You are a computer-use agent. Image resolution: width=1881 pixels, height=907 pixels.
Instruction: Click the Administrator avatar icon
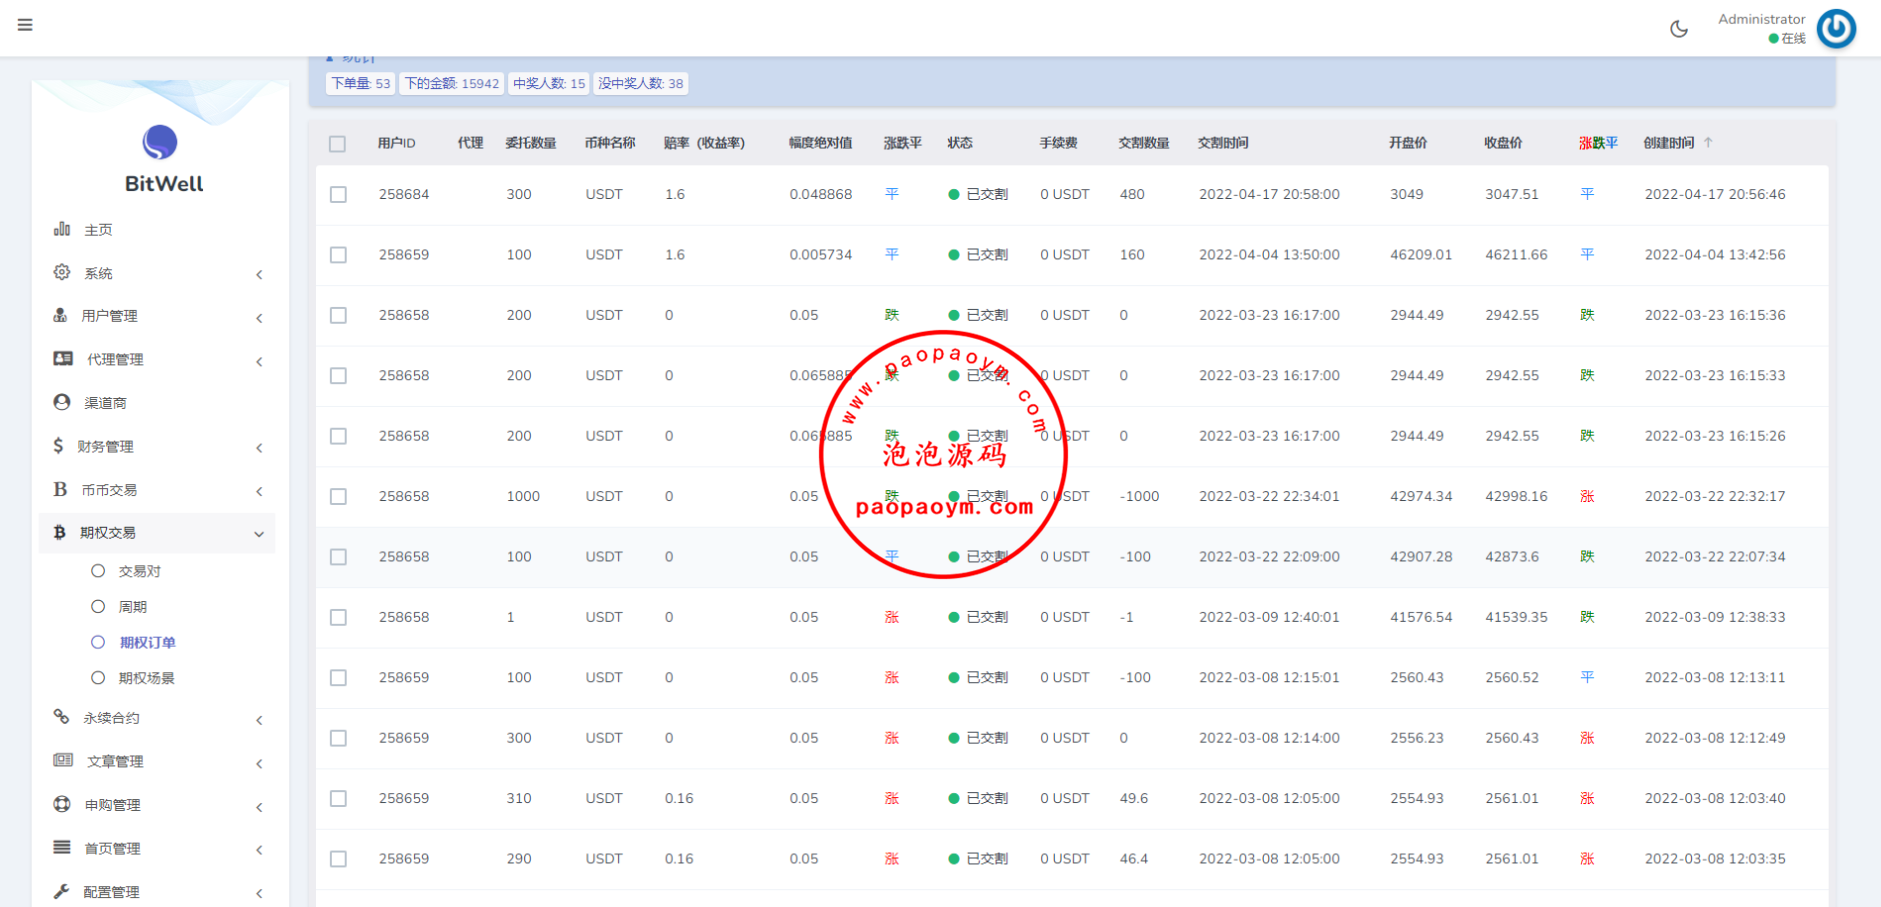[1835, 29]
